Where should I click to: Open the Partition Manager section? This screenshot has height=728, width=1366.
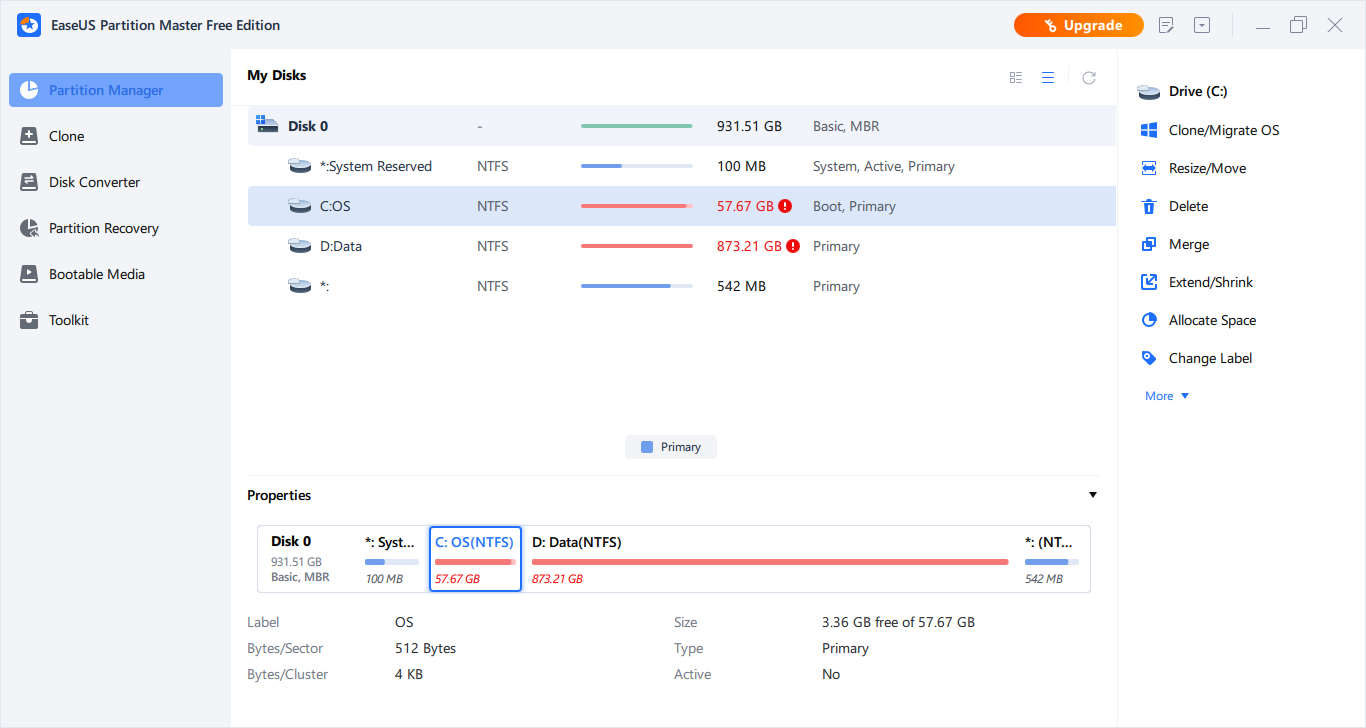click(116, 90)
